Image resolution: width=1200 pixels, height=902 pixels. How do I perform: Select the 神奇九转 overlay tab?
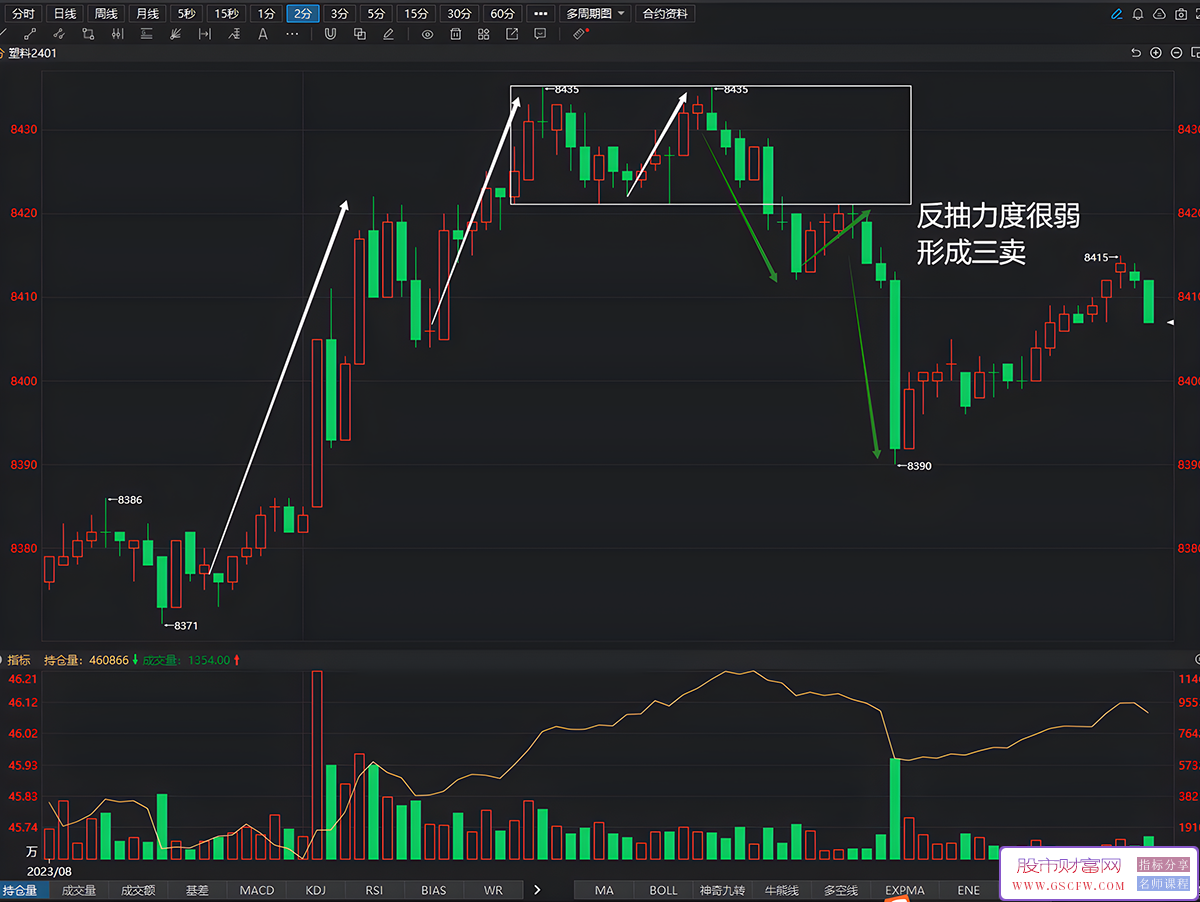point(722,890)
